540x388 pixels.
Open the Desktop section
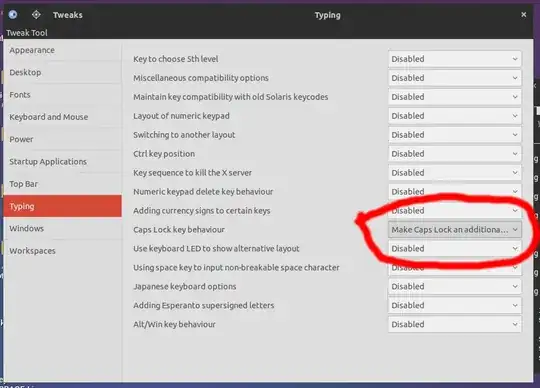point(62,72)
